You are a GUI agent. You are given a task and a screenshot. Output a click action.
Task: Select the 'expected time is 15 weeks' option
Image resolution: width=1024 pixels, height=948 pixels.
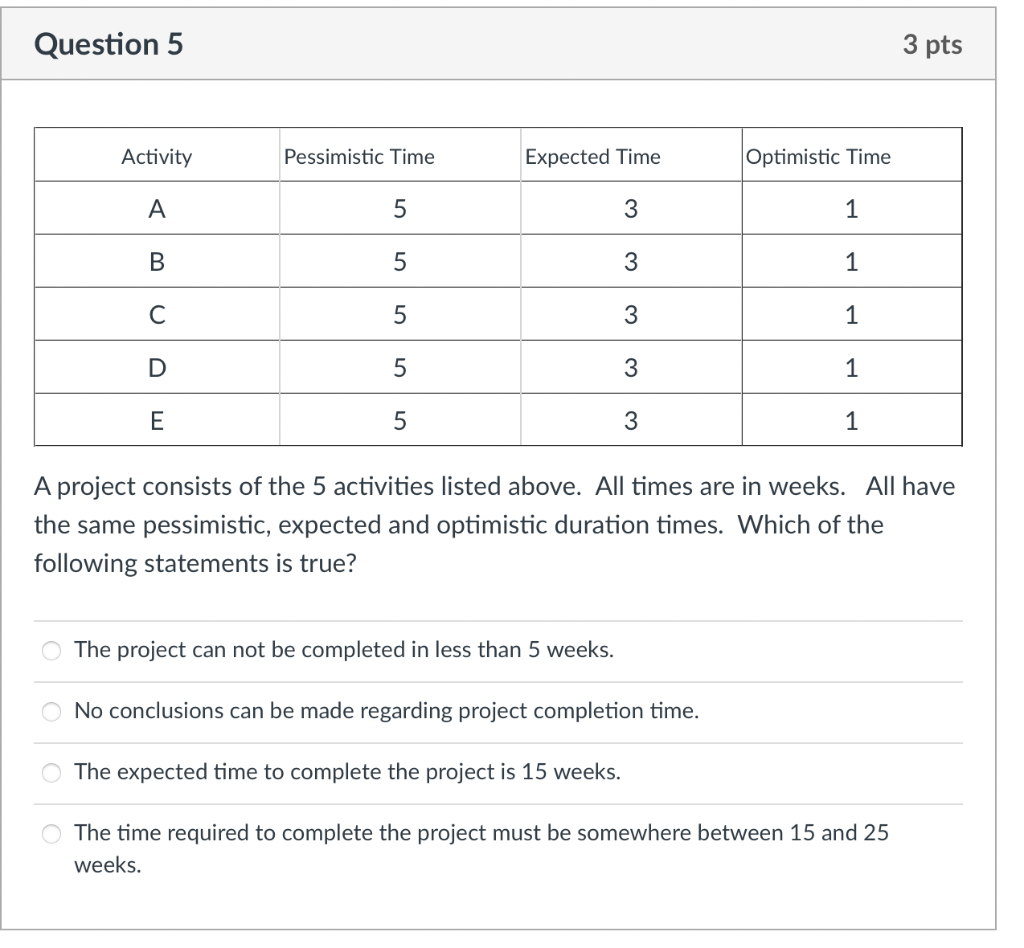[x=51, y=772]
